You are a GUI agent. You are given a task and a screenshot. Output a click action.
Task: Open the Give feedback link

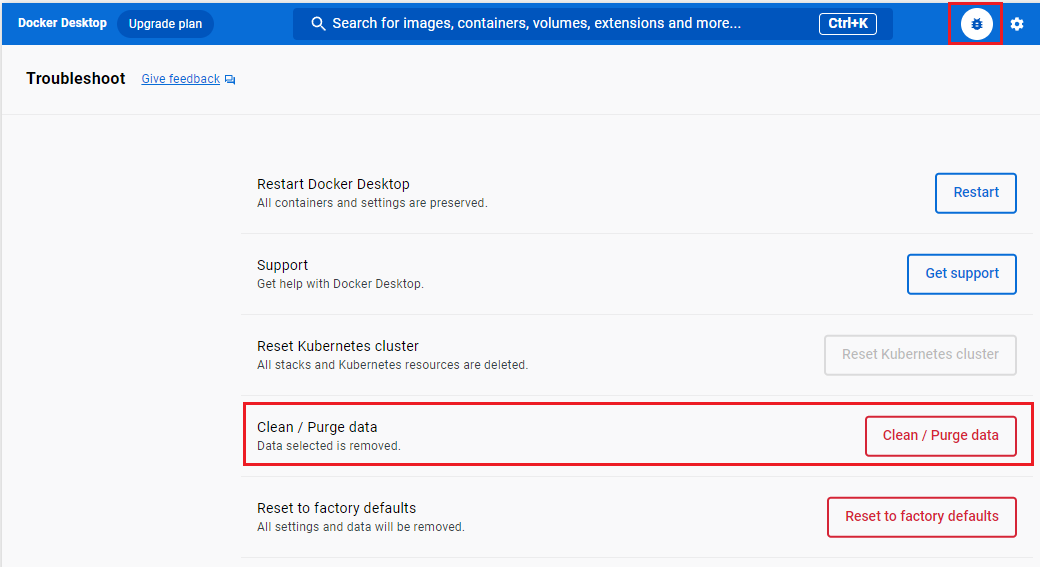[180, 79]
